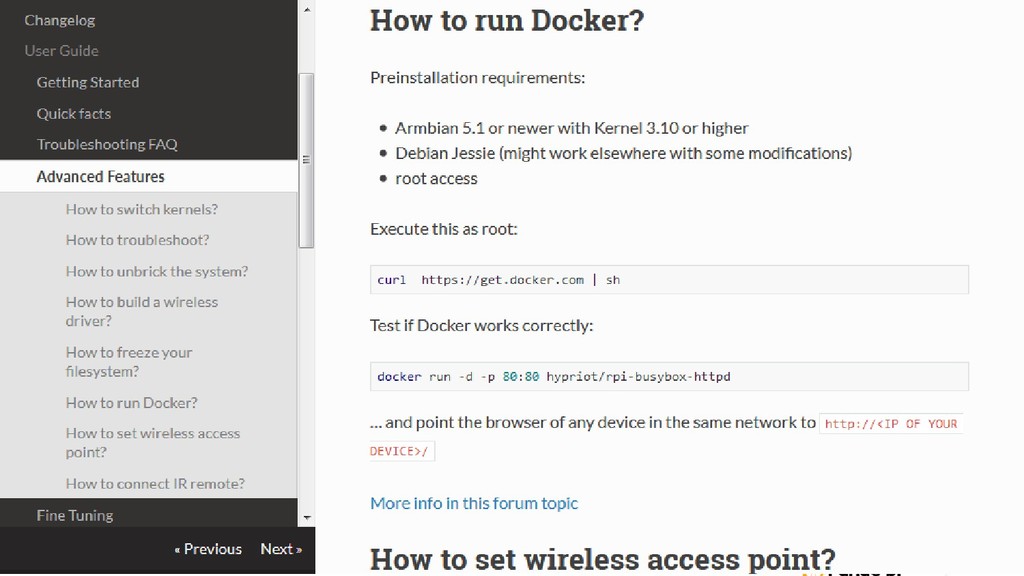
Task: Jump to How to unbrick the system?
Action: pyautogui.click(x=157, y=271)
